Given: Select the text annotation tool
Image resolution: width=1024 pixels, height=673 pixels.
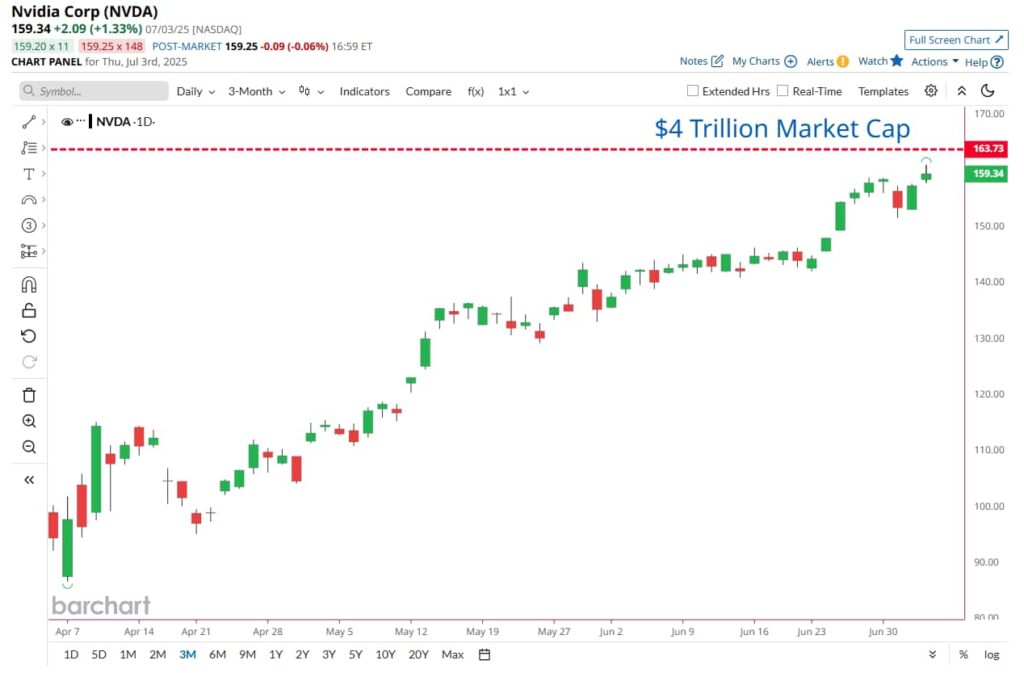Looking at the screenshot, I should pos(29,174).
